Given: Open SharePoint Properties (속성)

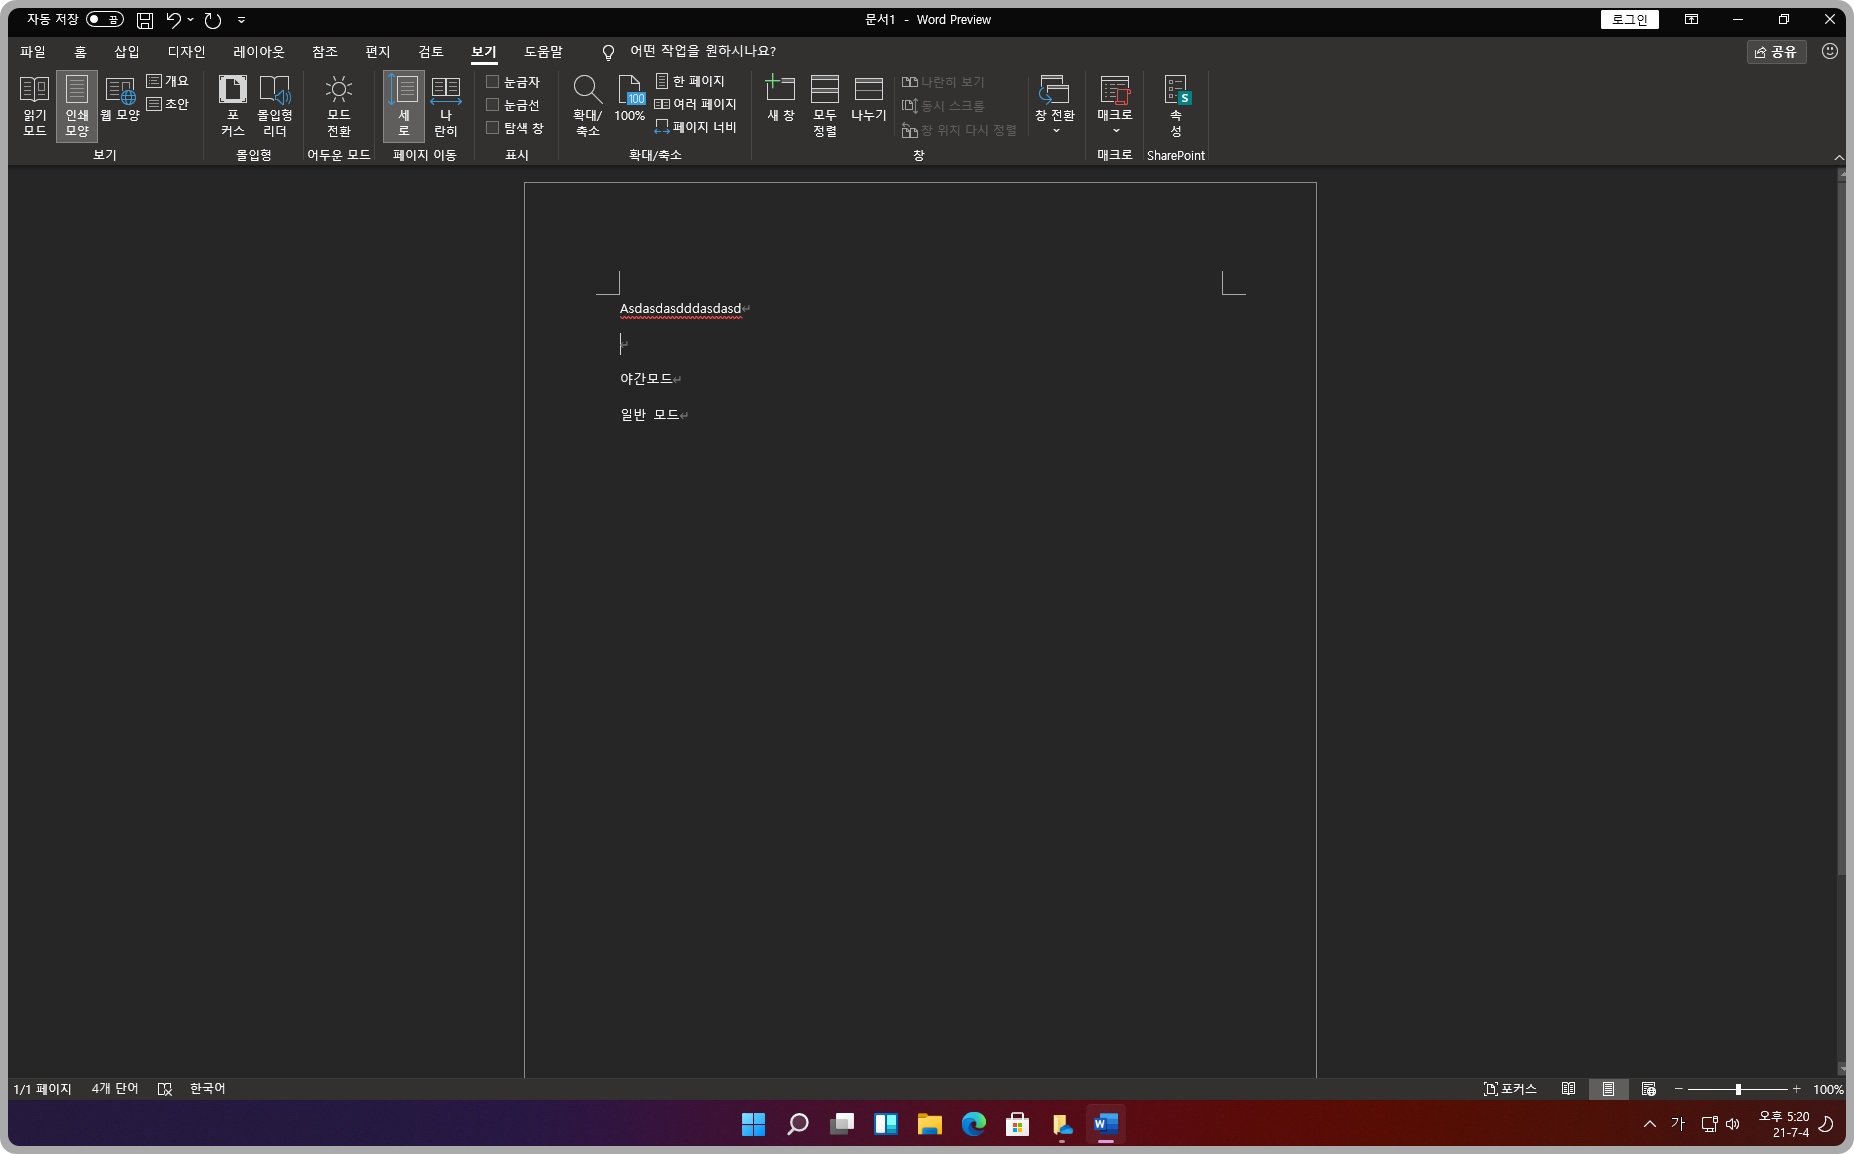Looking at the screenshot, I should point(1176,106).
